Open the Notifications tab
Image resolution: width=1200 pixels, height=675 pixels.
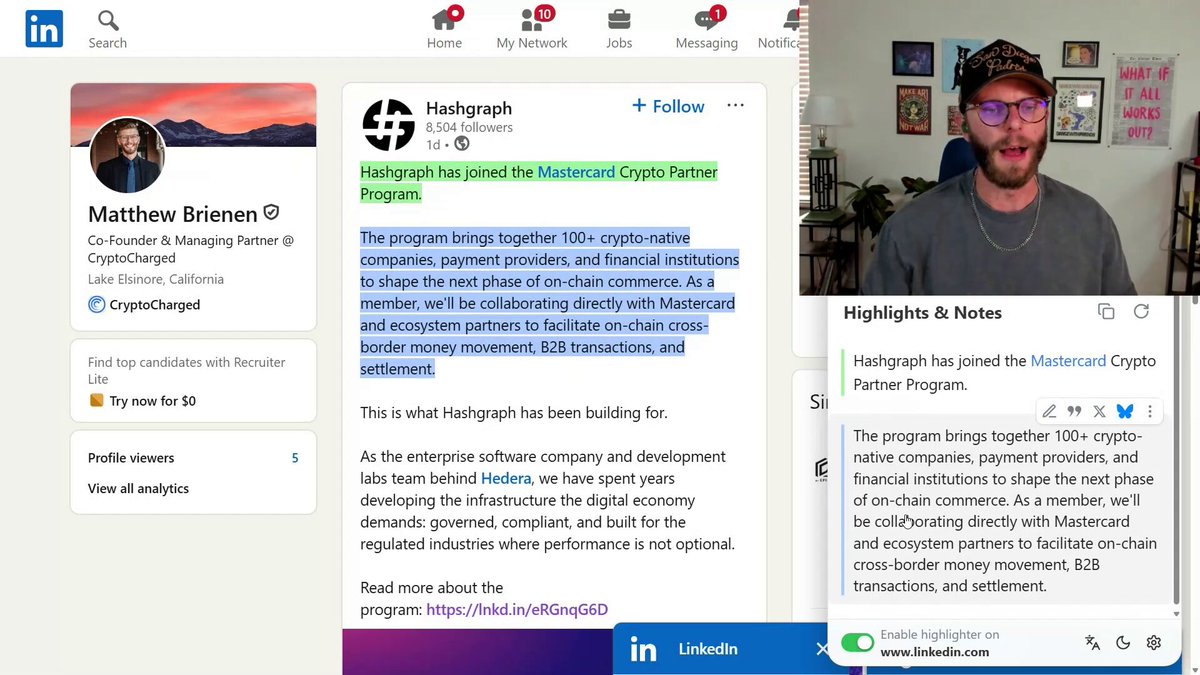point(780,28)
